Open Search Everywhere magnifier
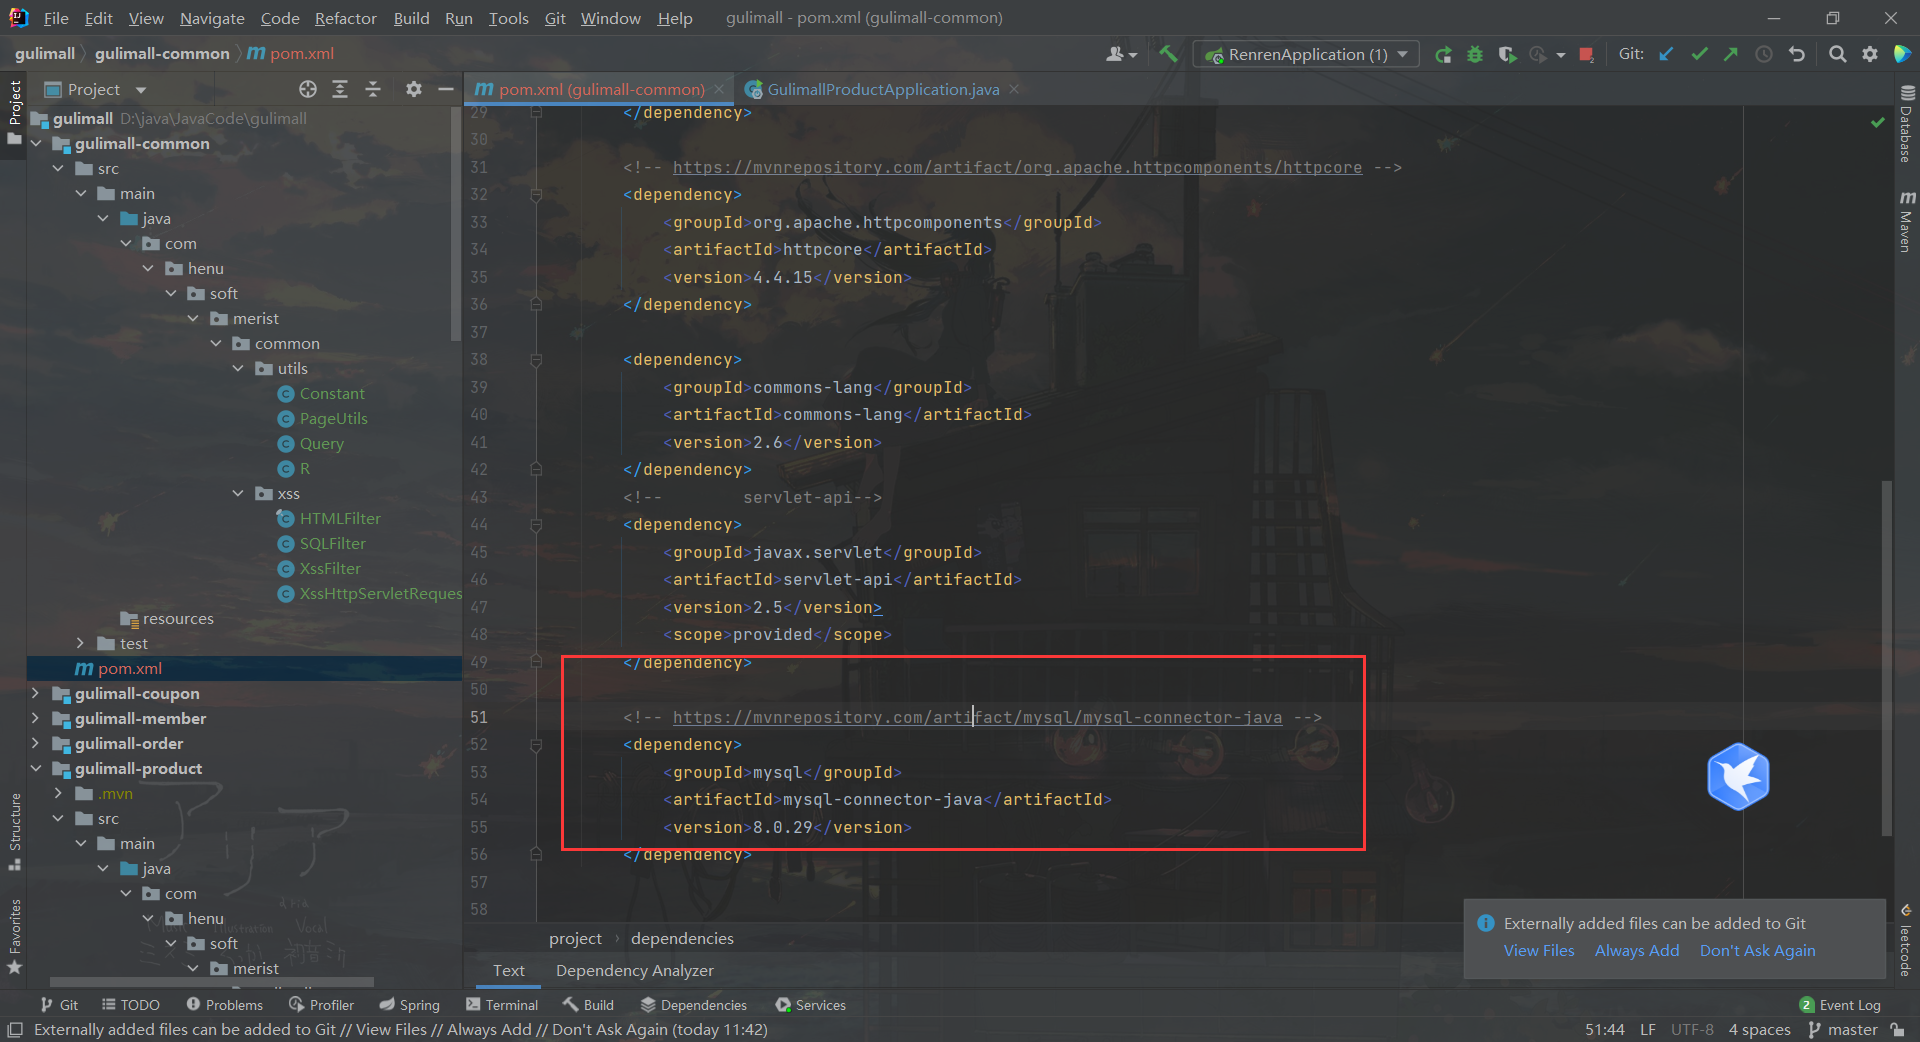This screenshot has width=1920, height=1042. pos(1838,54)
